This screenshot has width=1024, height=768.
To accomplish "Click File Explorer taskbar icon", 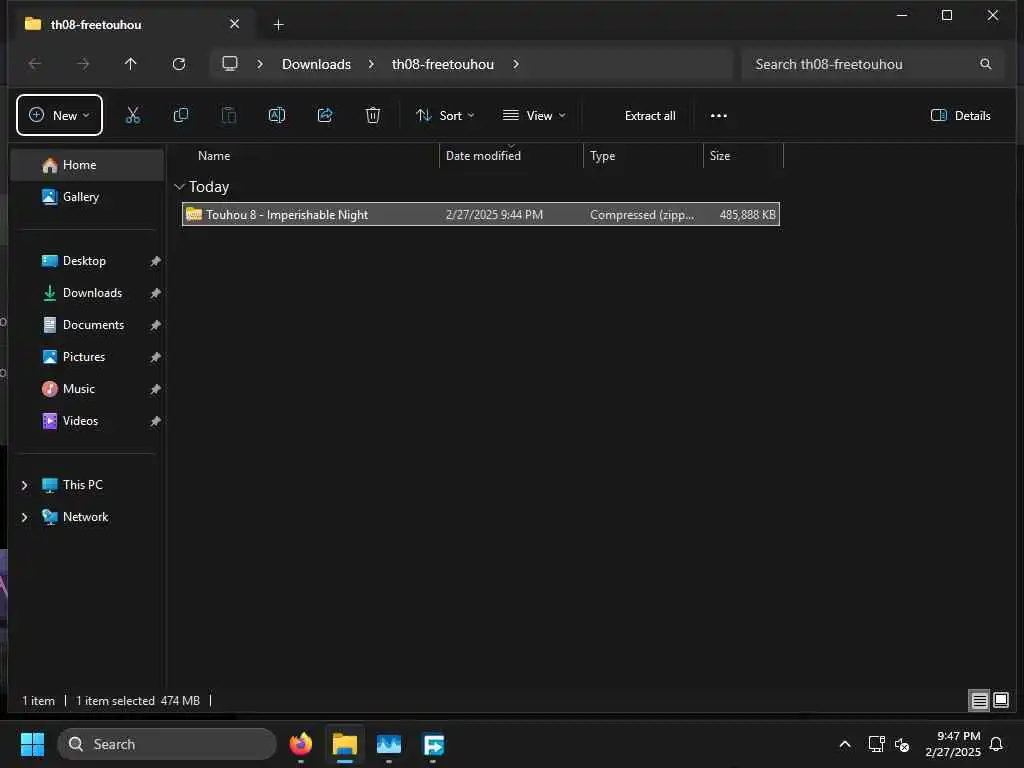I will (x=345, y=744).
